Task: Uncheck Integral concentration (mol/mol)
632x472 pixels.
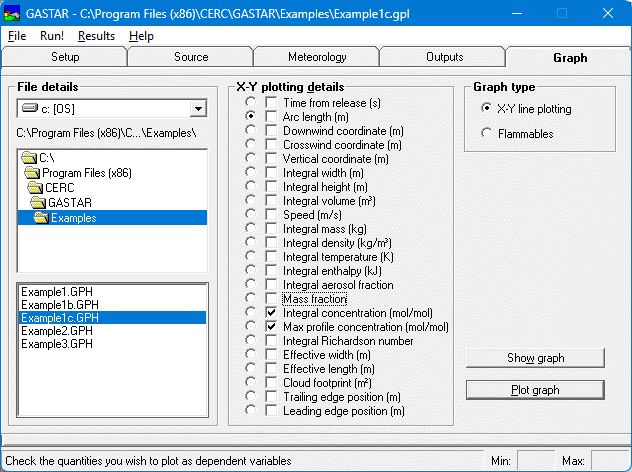Action: pyautogui.click(x=271, y=313)
